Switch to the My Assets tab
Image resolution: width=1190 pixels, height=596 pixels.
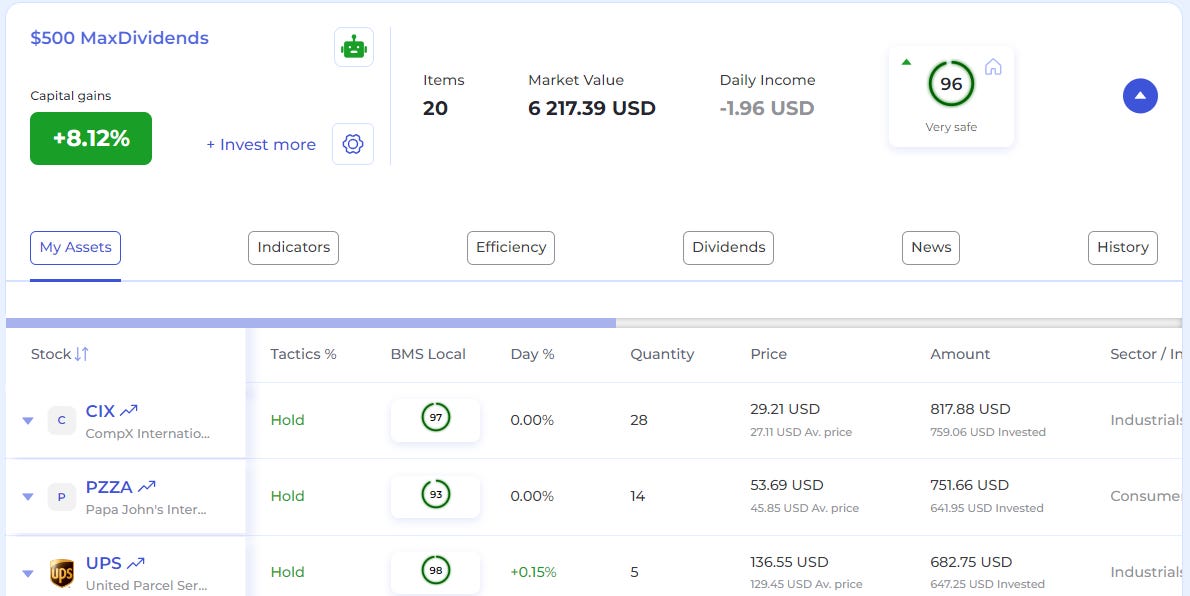(75, 248)
